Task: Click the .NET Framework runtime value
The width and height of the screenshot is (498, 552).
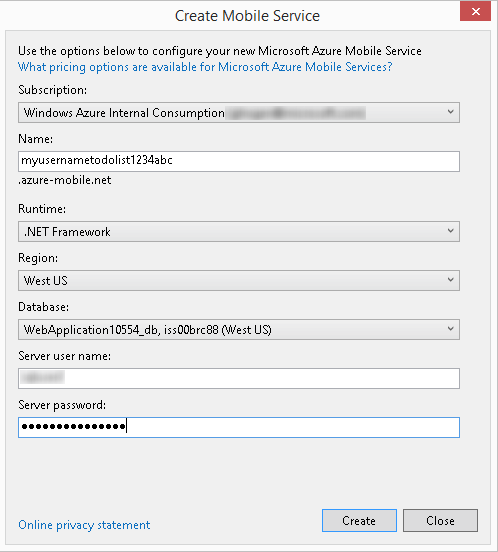Action: point(67,232)
